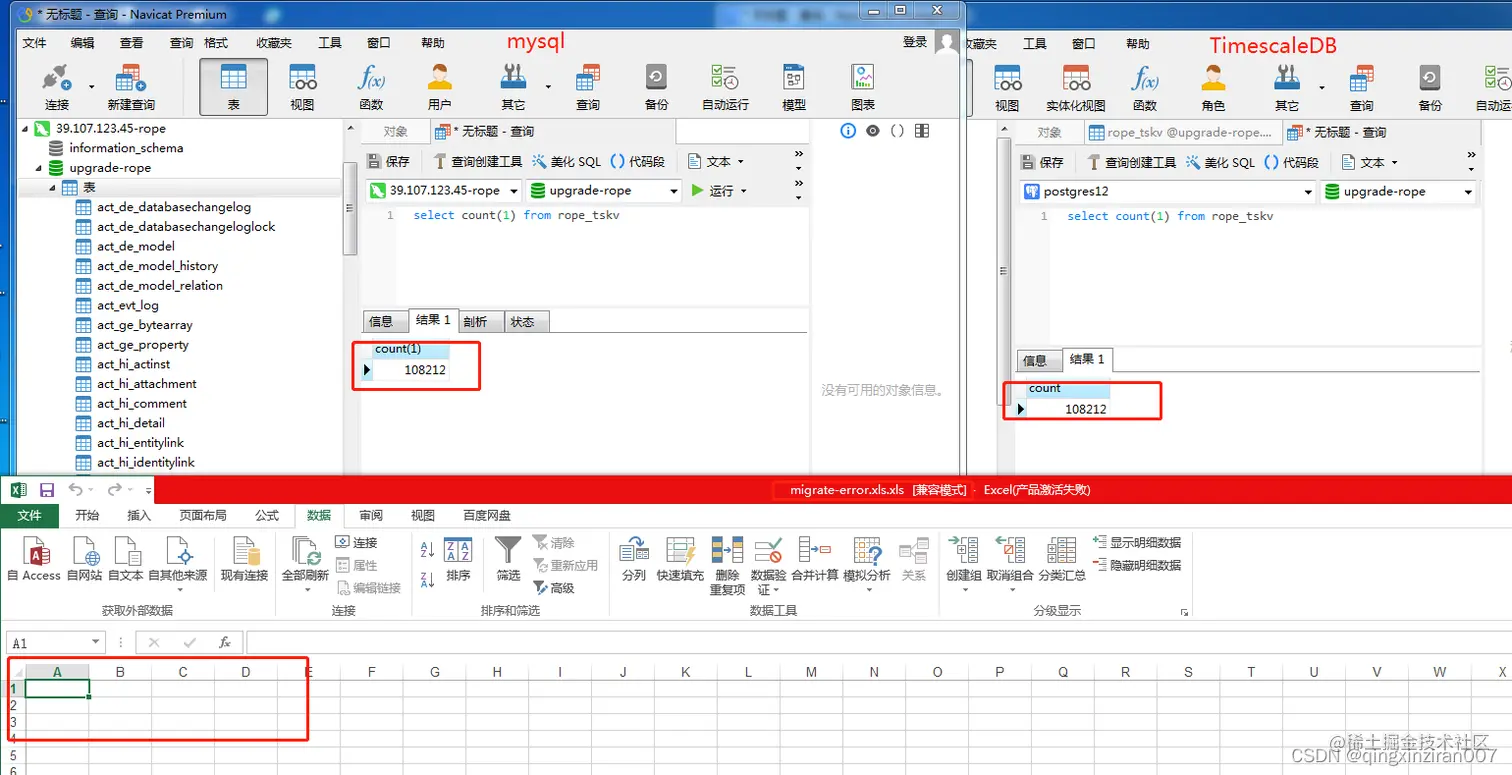The width and height of the screenshot is (1512, 775).
Task: Select act_hi_comment table in tree
Action: [142, 403]
